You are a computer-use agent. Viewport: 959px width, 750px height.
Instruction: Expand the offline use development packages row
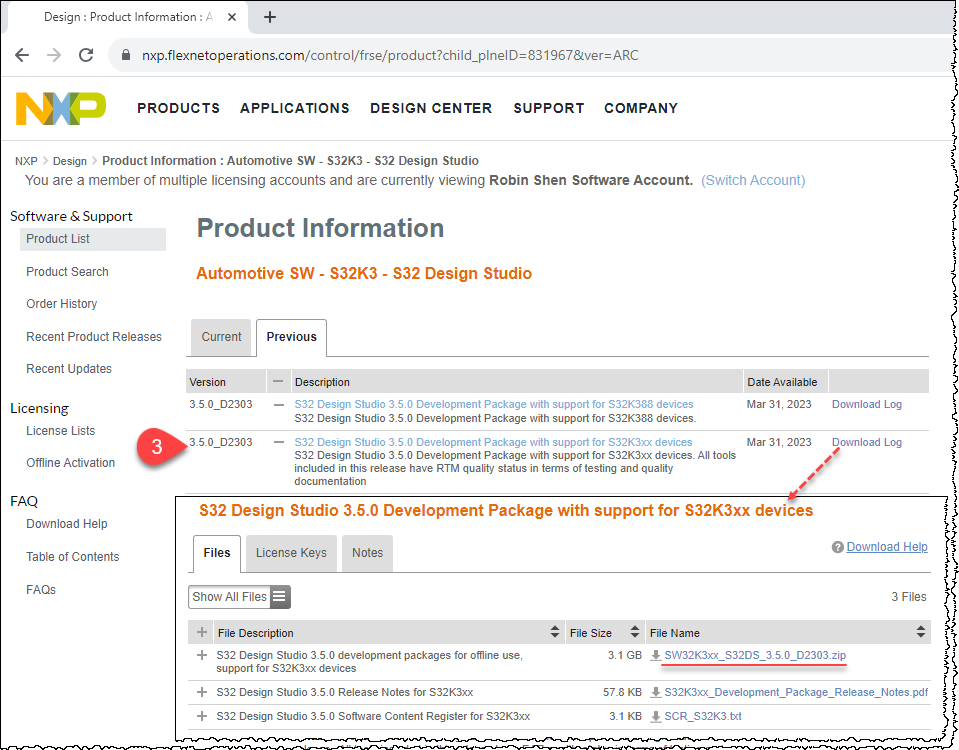point(202,655)
